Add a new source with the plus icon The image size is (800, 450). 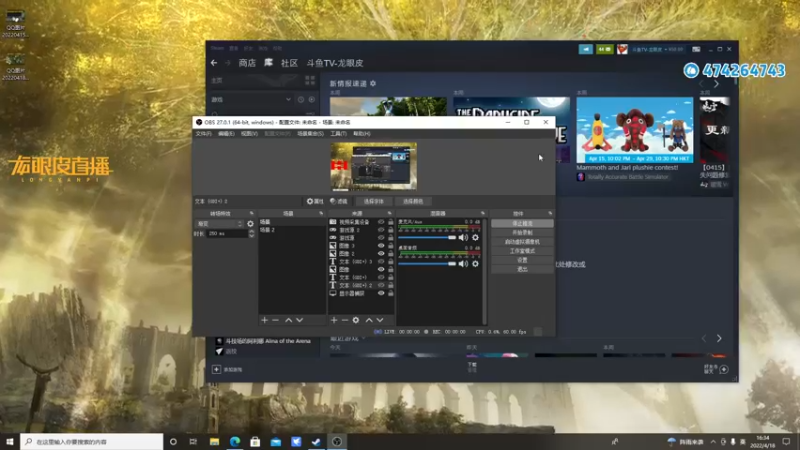coord(334,320)
